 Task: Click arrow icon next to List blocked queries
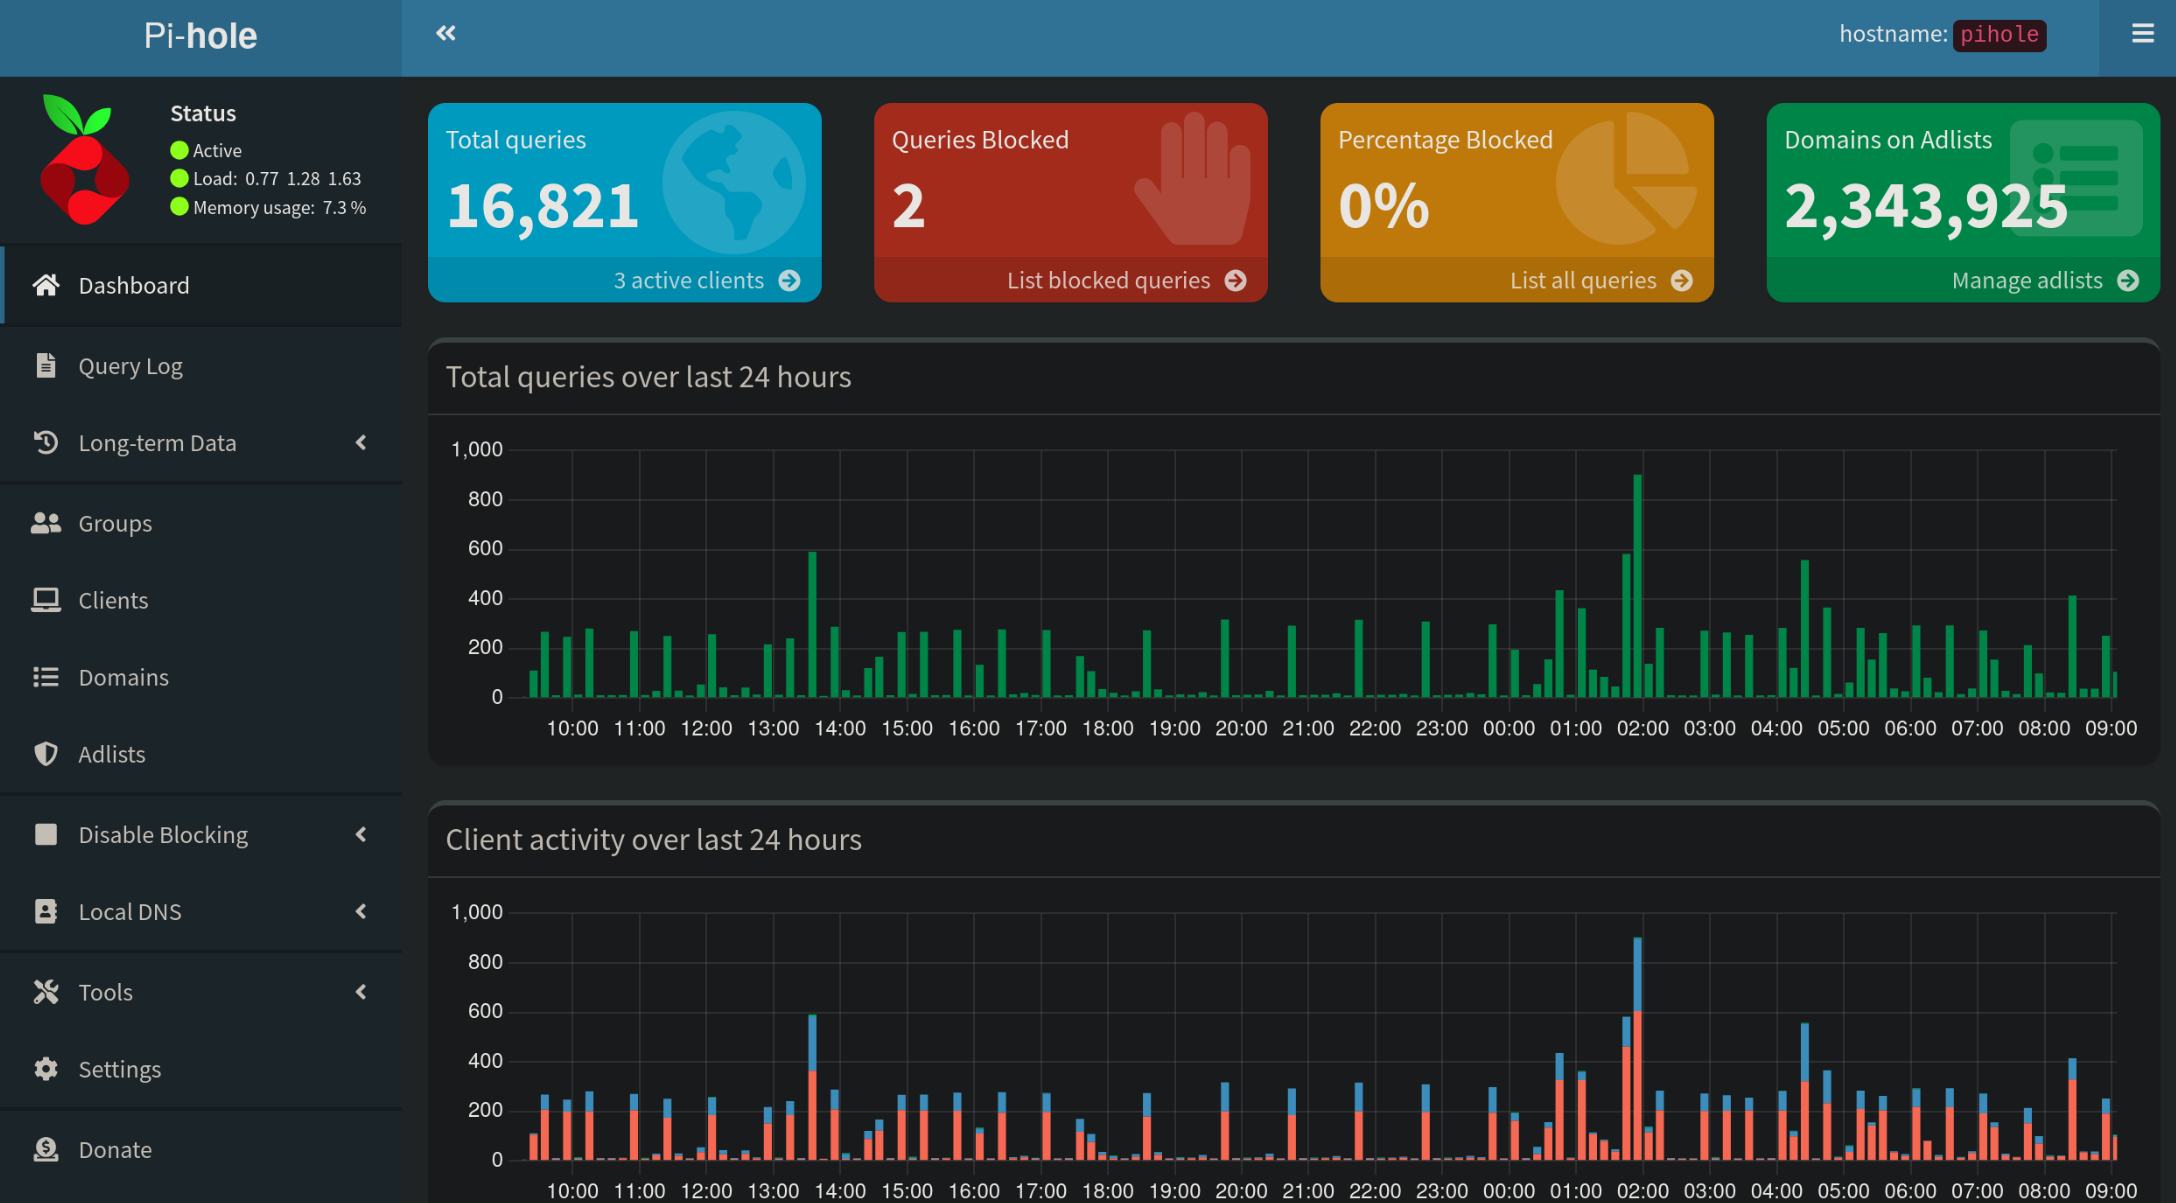(1236, 280)
